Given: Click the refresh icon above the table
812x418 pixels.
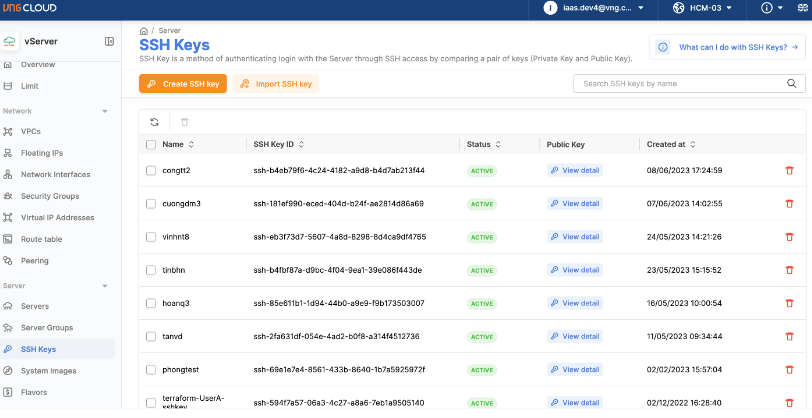Looking at the screenshot, I should [x=154, y=122].
